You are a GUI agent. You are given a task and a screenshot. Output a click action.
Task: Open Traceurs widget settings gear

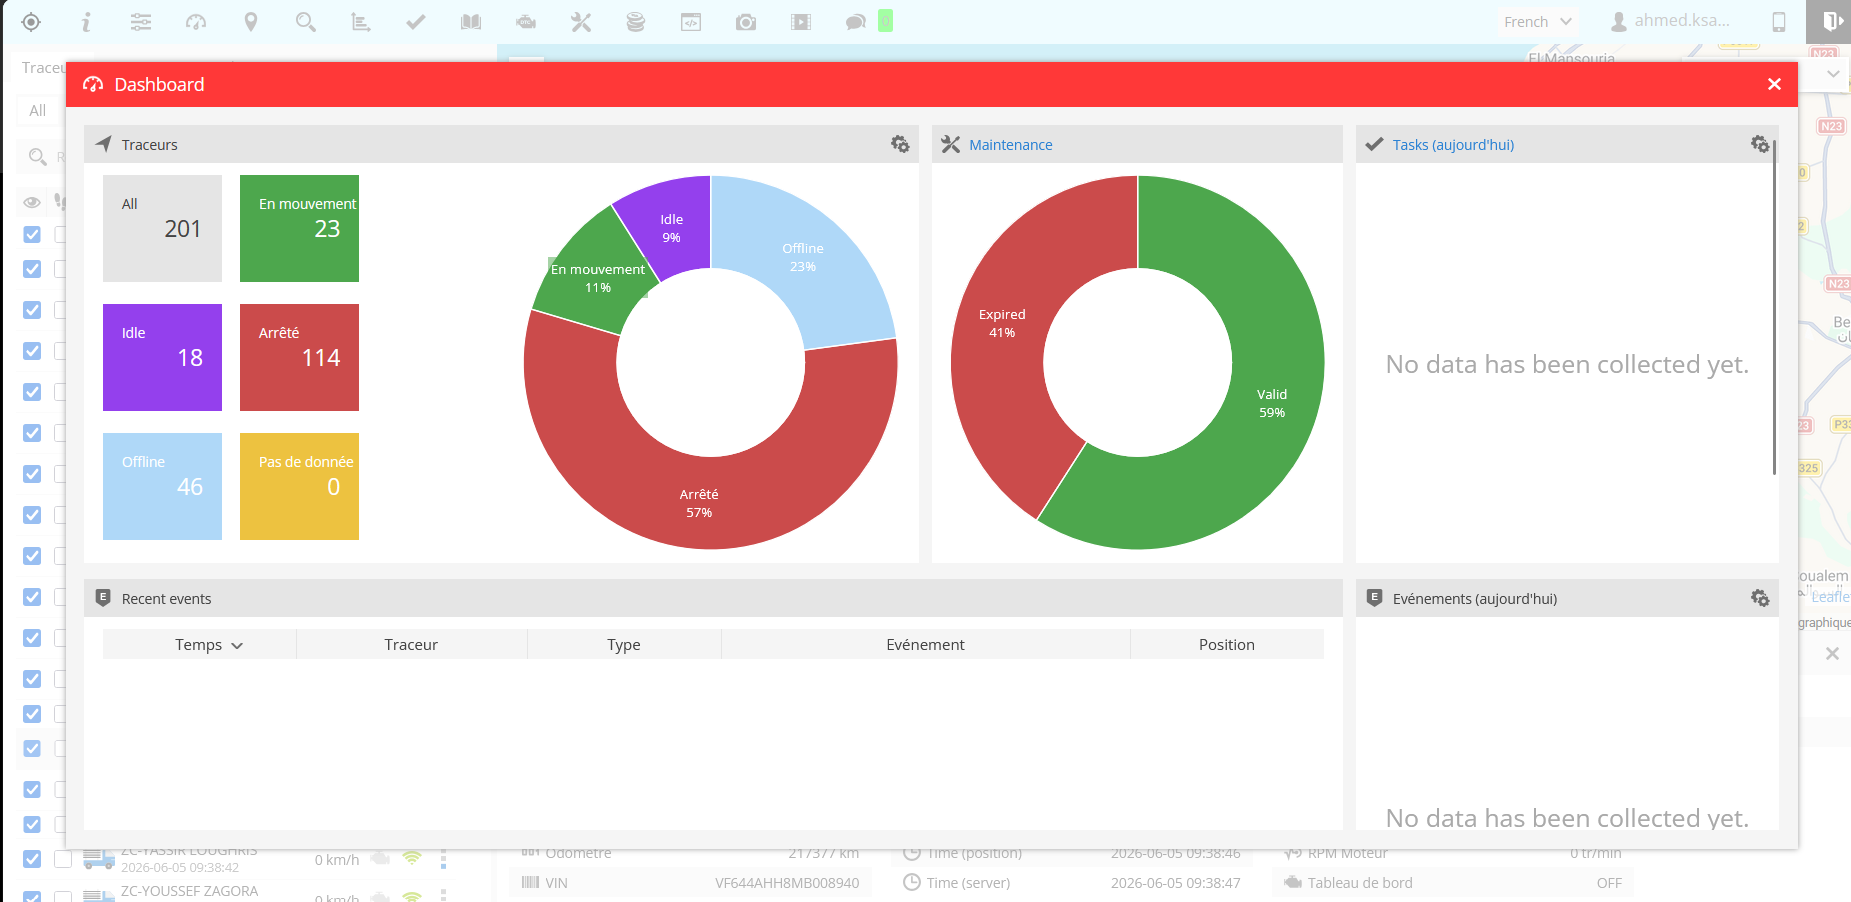click(x=900, y=144)
